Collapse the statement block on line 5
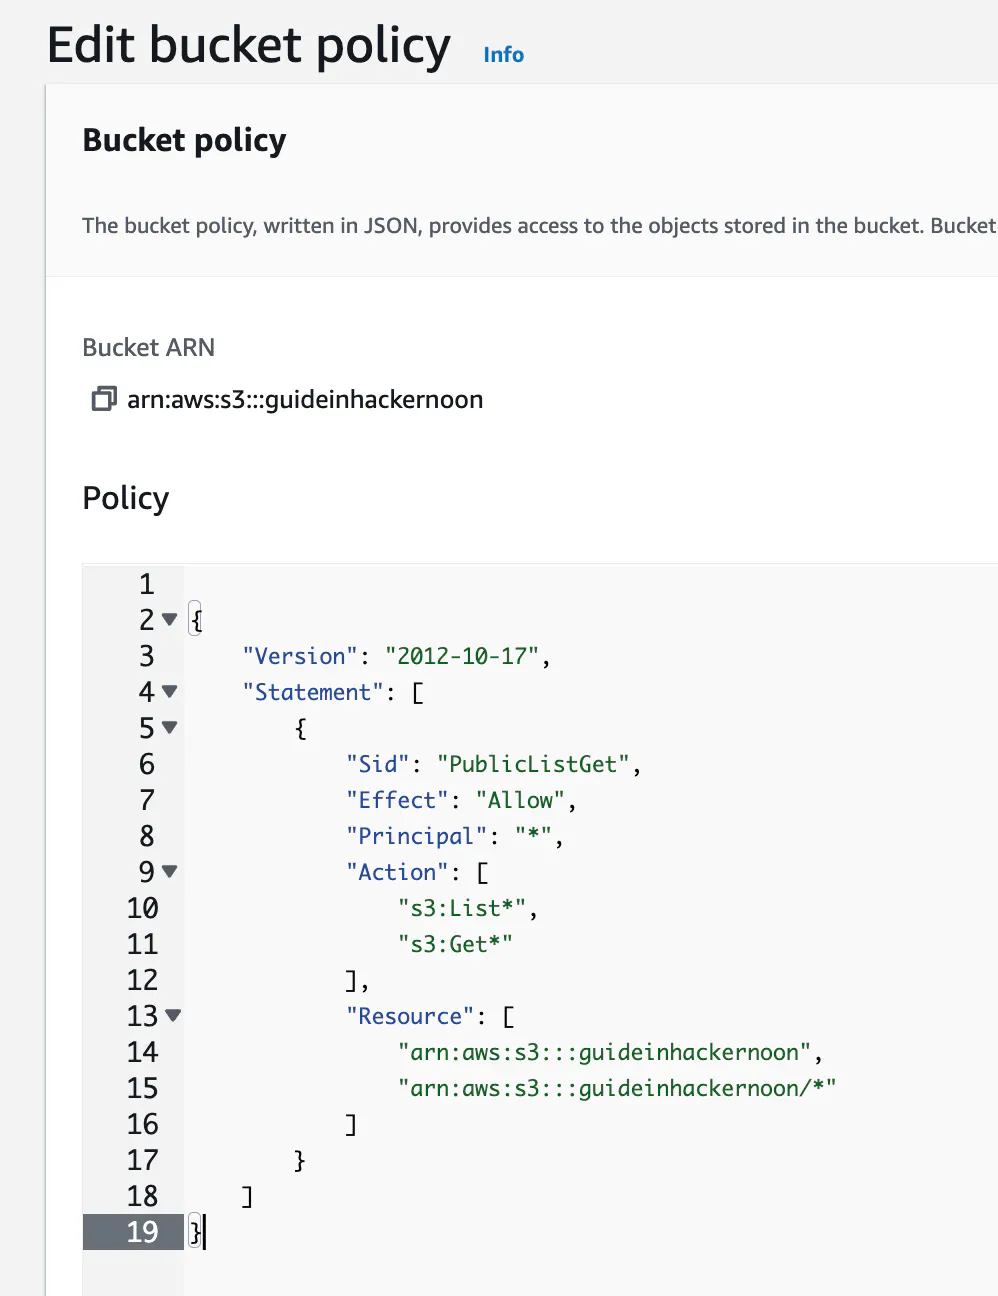The width and height of the screenshot is (998, 1296). point(170,728)
